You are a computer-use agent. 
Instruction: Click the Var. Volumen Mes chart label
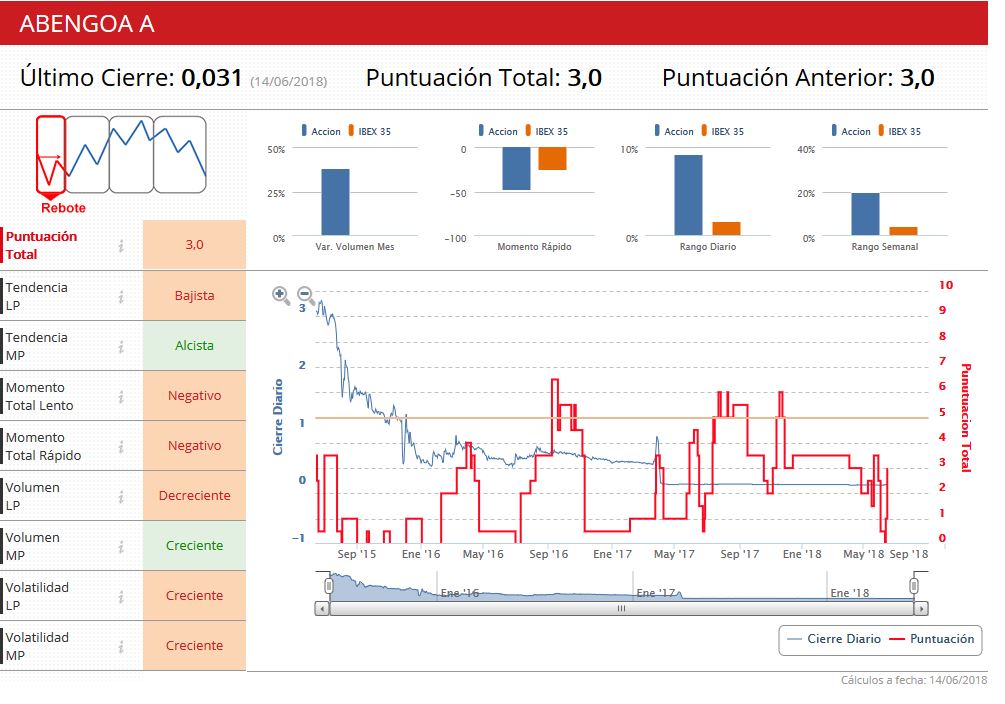tap(354, 247)
